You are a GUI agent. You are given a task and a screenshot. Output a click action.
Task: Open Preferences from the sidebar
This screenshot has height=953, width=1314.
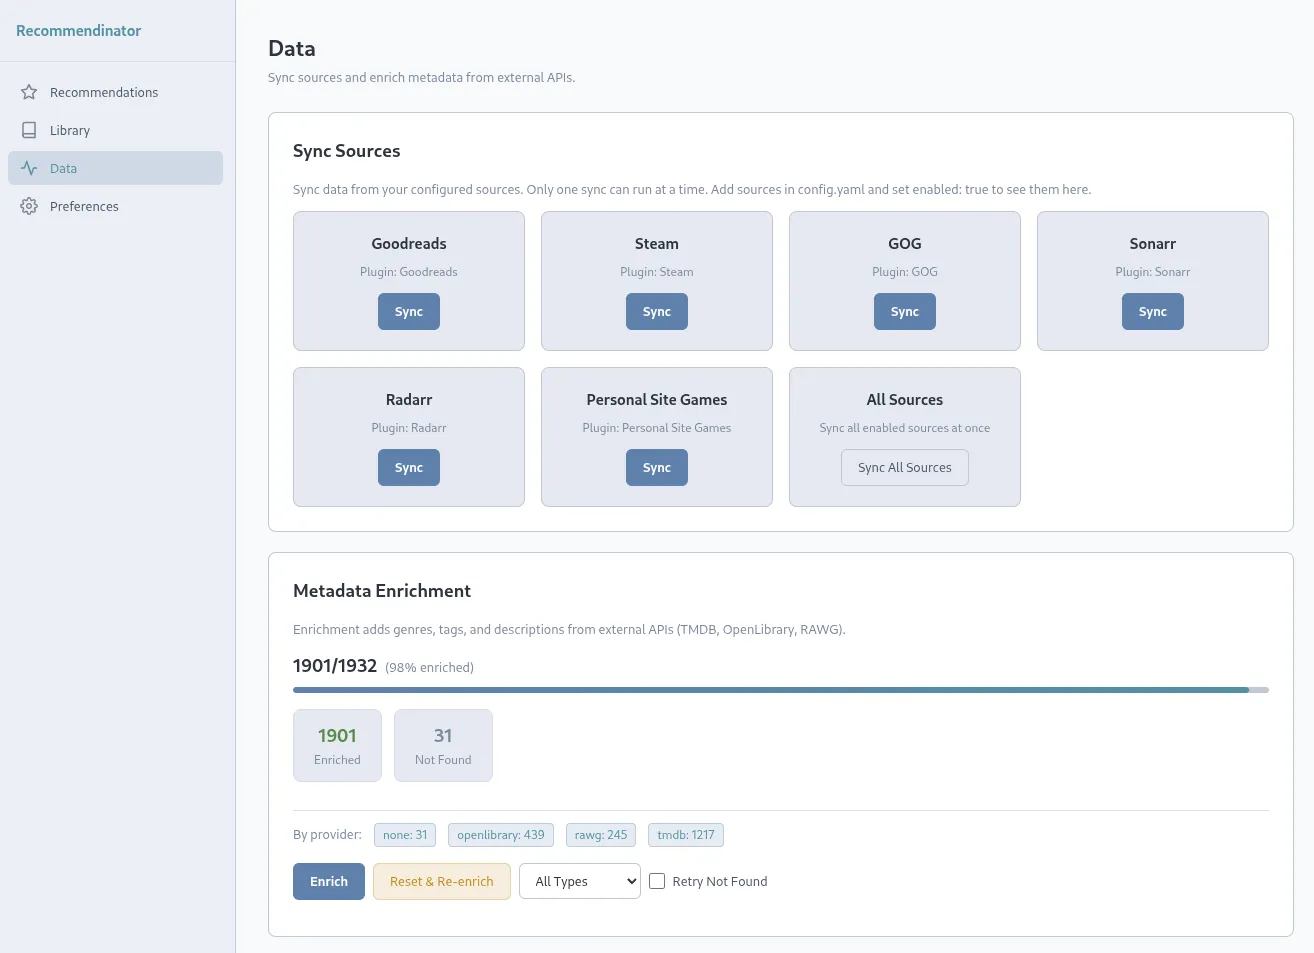pyautogui.click(x=115, y=206)
